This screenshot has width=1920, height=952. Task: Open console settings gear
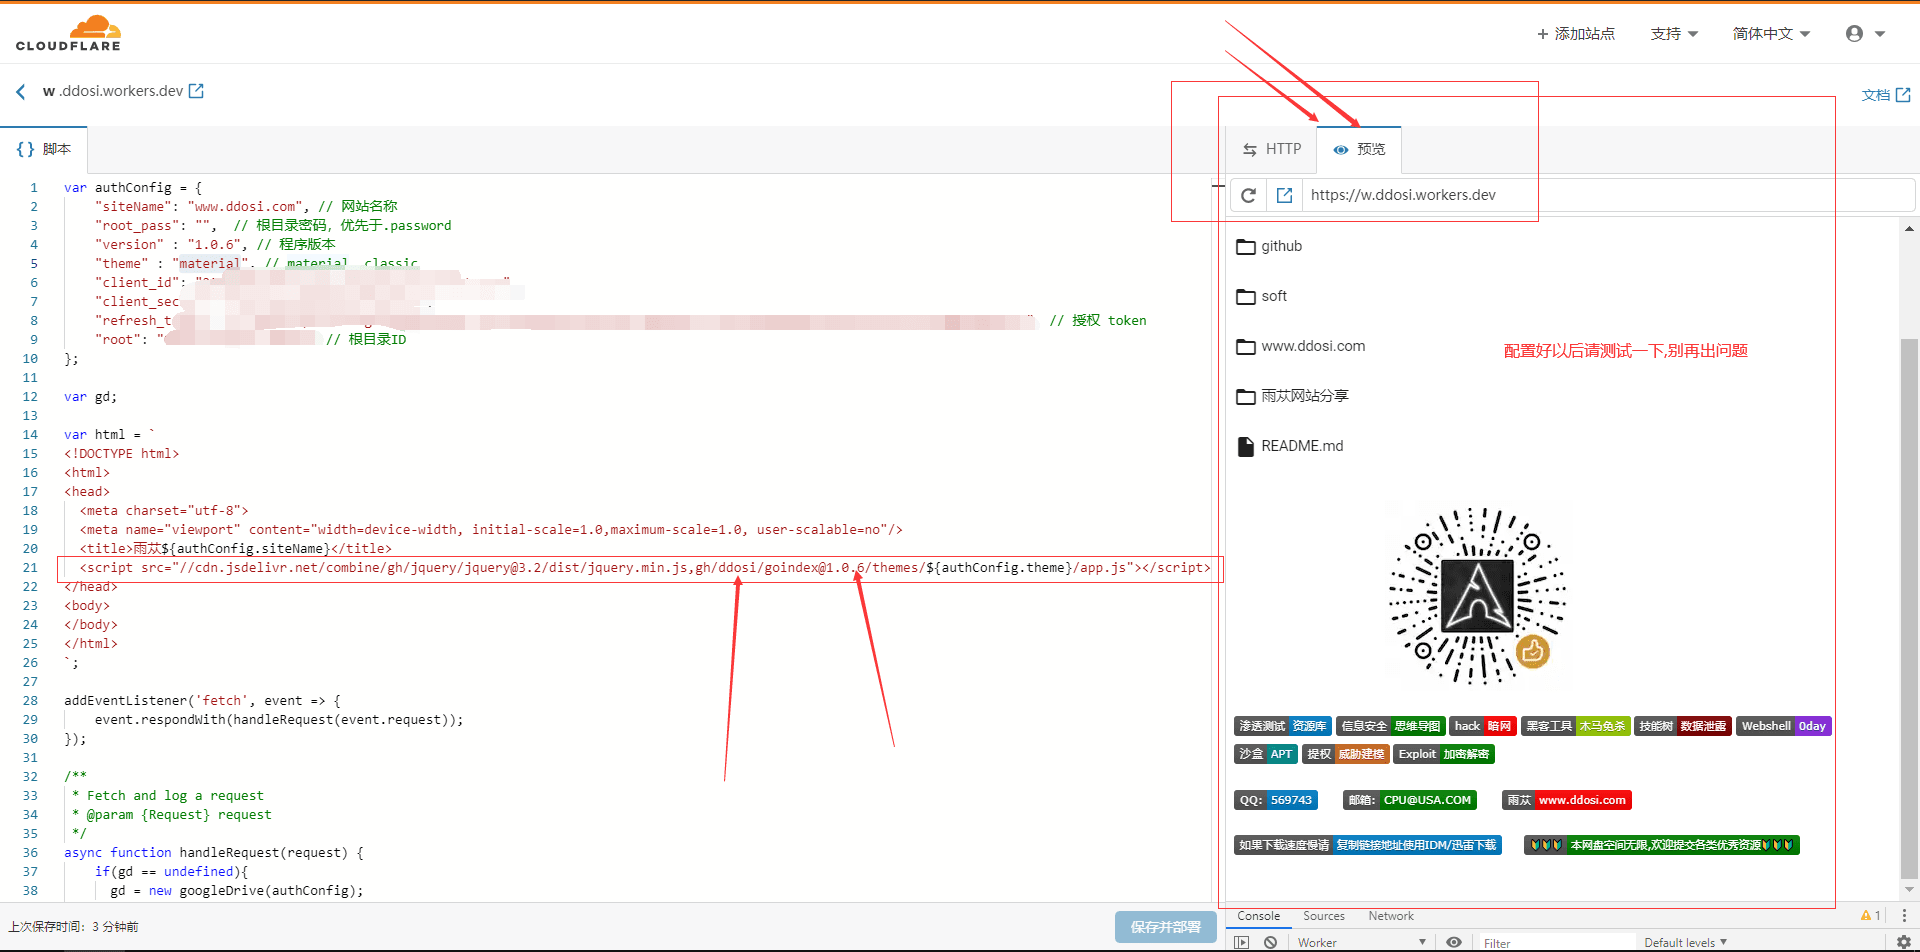(1904, 942)
